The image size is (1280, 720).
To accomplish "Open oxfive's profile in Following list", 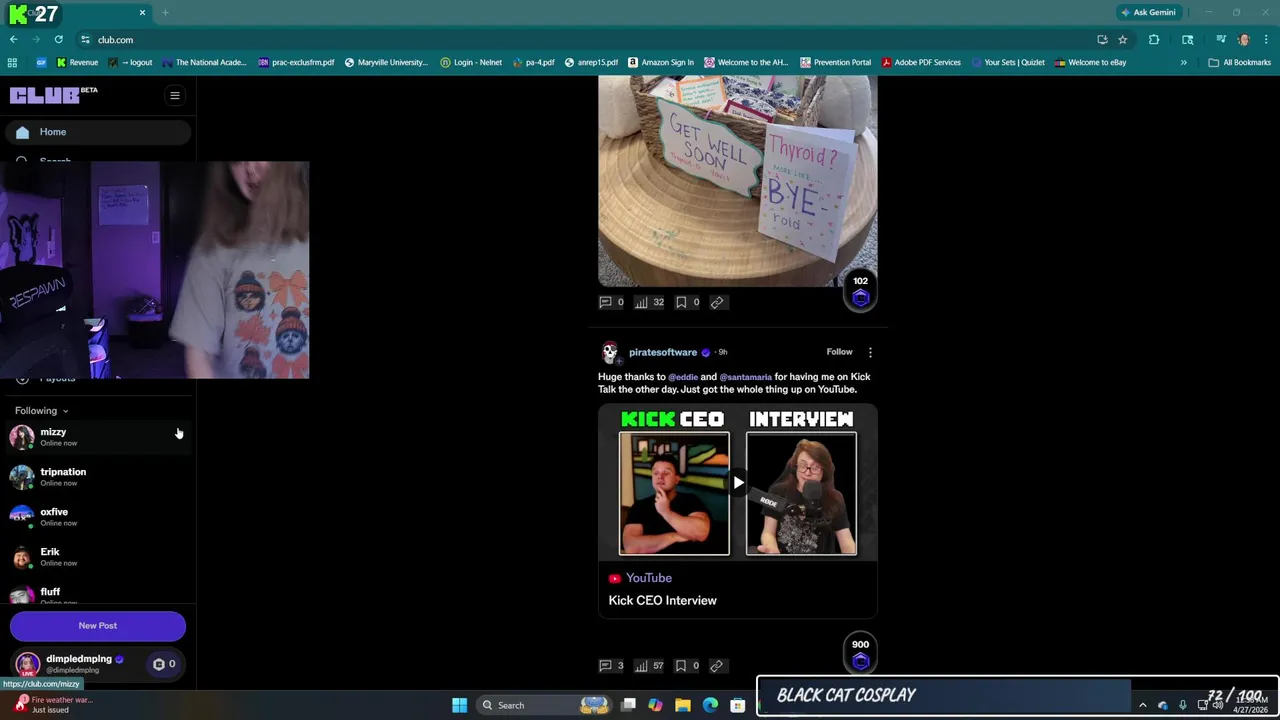I will [x=97, y=517].
